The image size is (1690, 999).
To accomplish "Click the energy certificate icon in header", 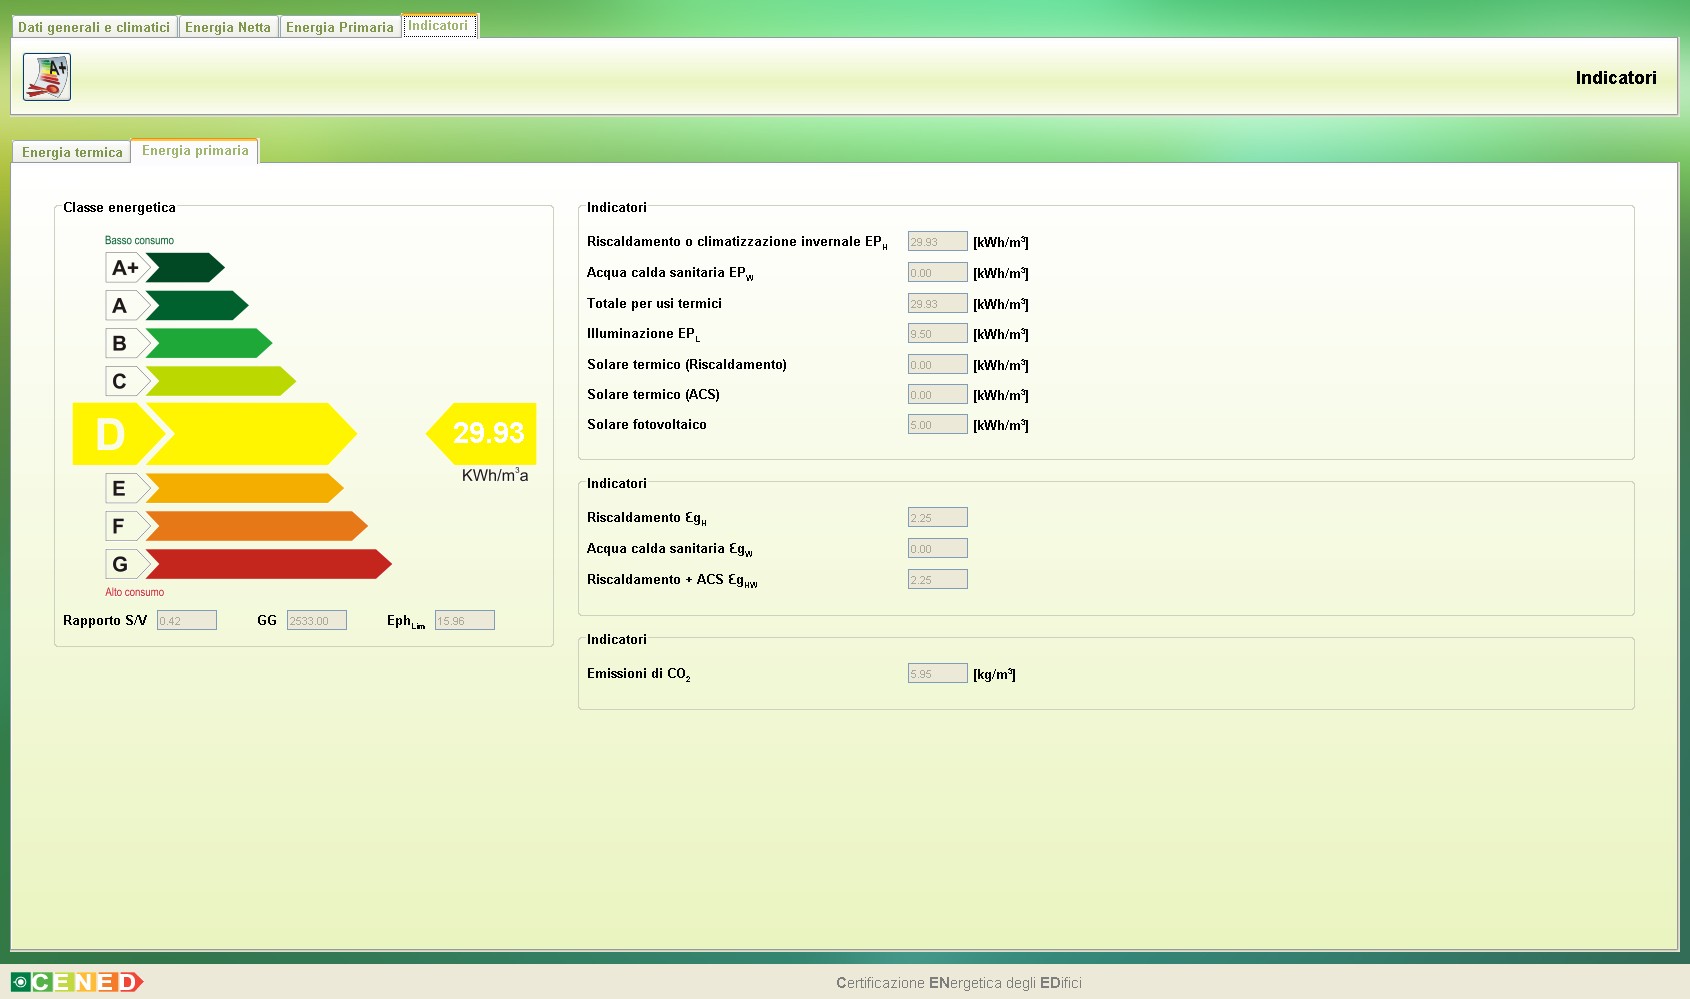I will click(x=47, y=77).
